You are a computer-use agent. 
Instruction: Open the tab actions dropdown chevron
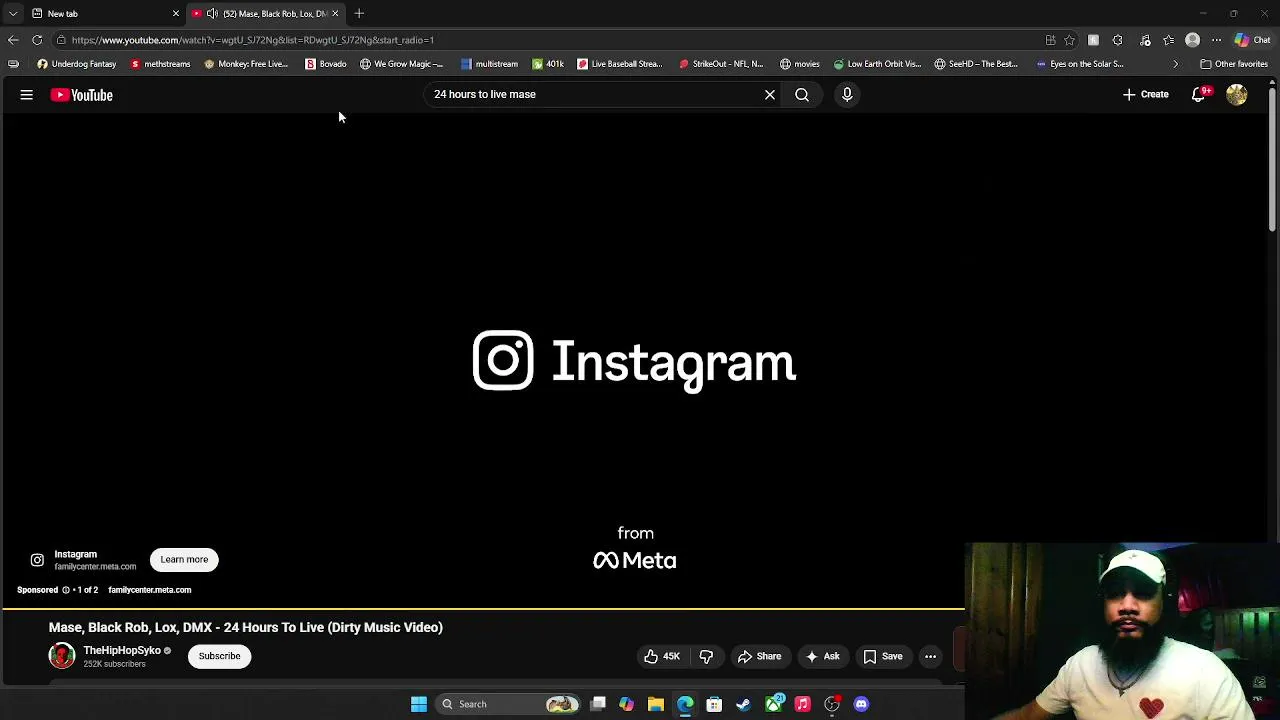click(x=12, y=13)
